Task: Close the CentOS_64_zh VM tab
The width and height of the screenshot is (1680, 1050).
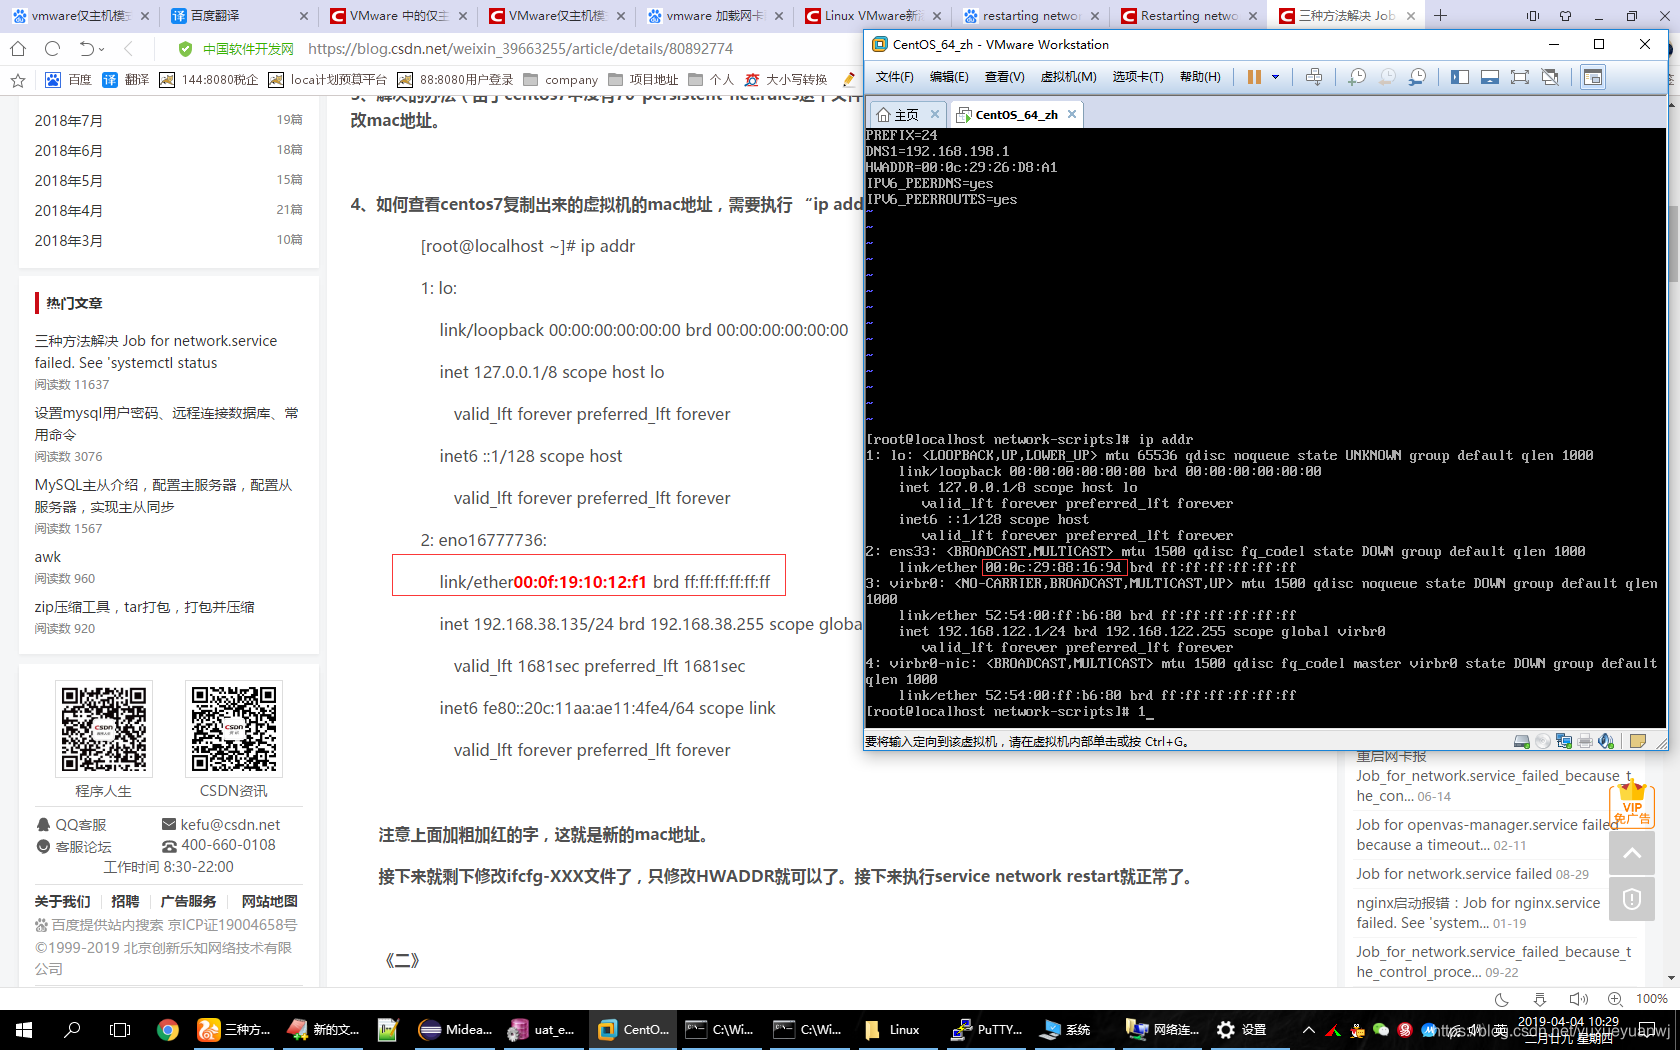Action: tap(1072, 114)
